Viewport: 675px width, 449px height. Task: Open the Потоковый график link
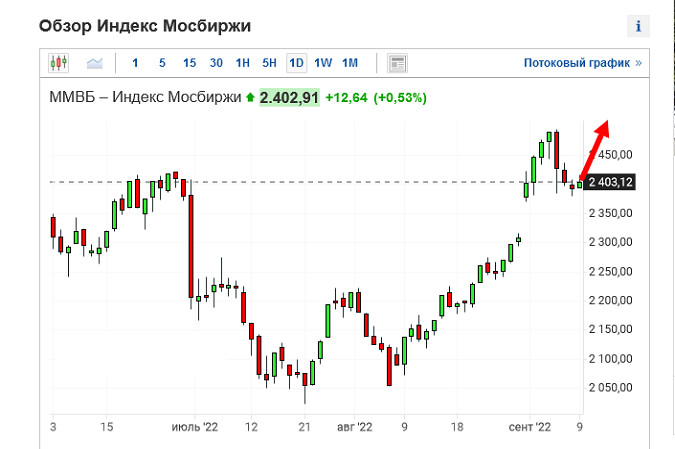(576, 63)
